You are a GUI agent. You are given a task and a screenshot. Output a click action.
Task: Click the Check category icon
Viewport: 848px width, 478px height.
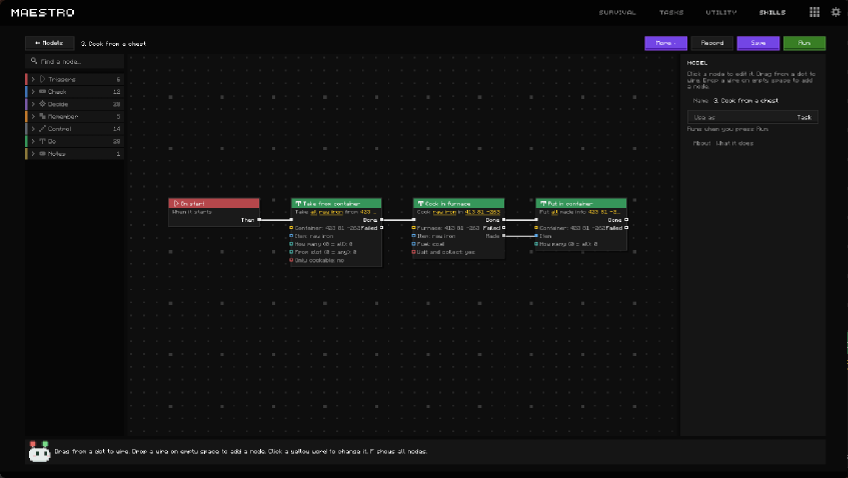[x=42, y=91]
